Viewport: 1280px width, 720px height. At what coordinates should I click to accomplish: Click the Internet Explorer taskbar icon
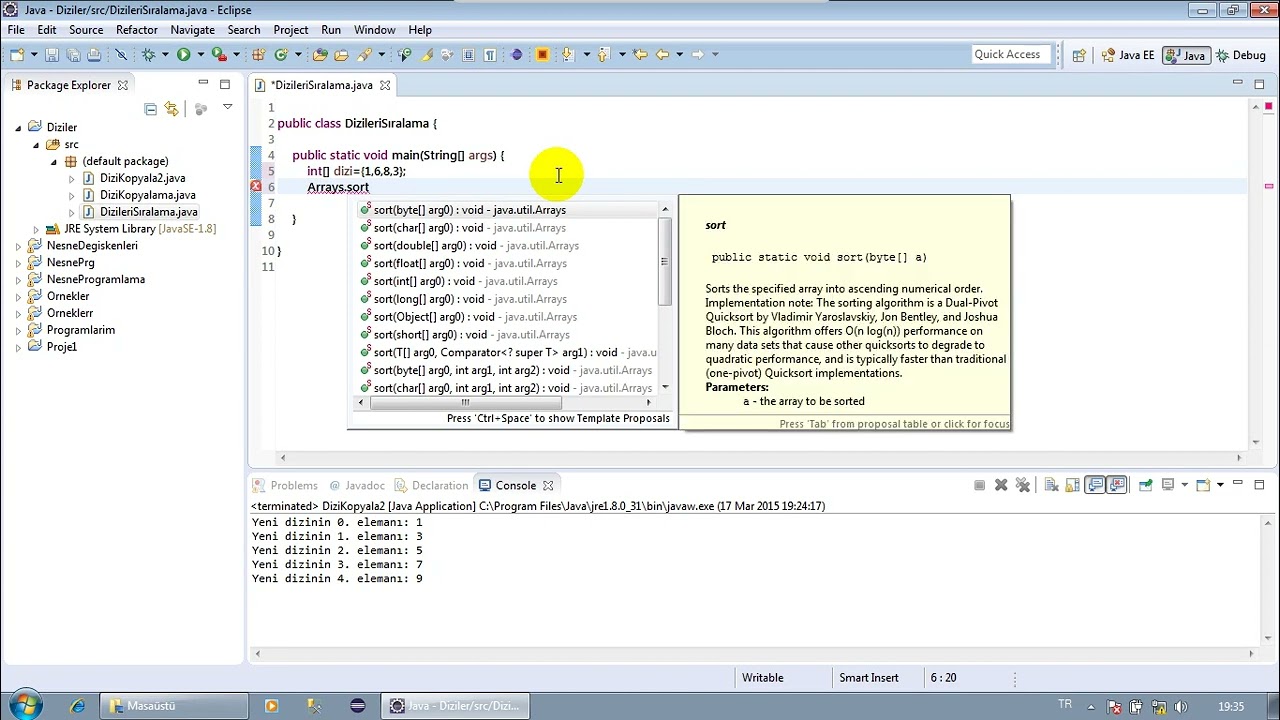(x=78, y=706)
